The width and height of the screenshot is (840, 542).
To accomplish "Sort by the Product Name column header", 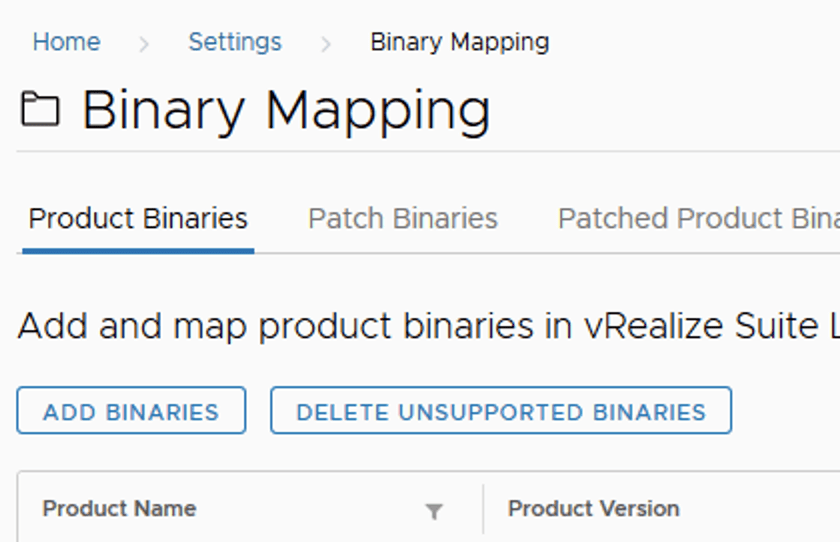I will coord(119,508).
